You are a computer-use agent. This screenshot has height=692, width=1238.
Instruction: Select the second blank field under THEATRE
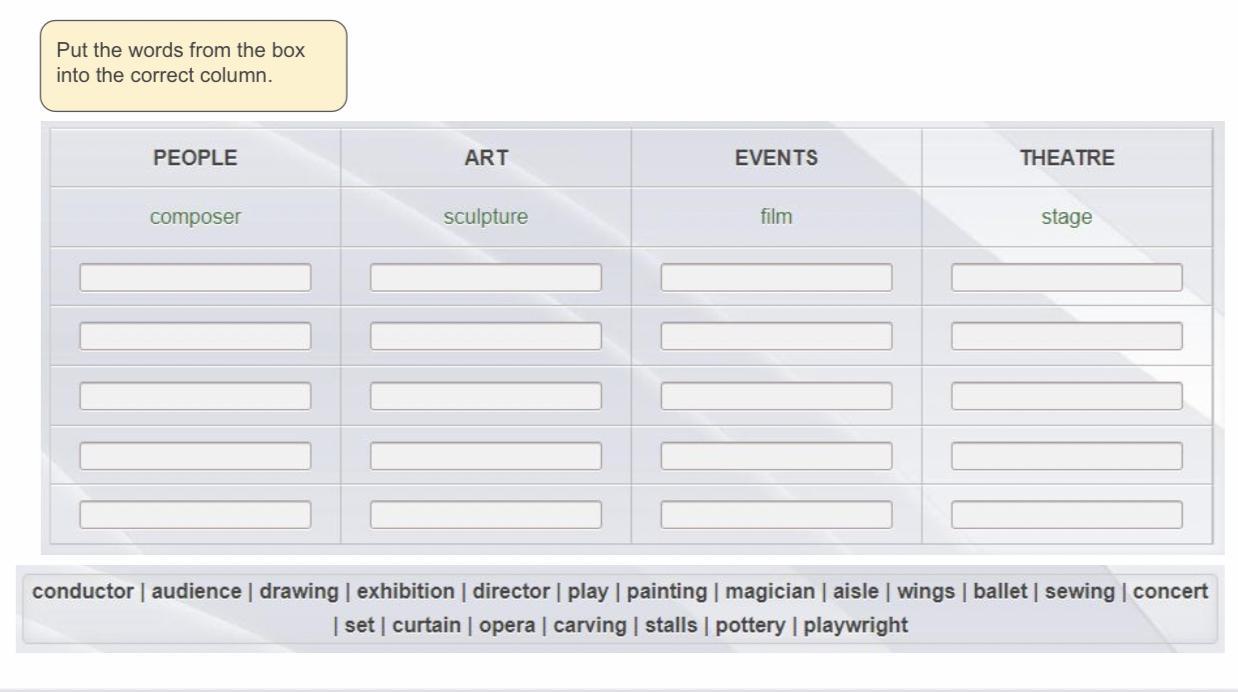(1067, 336)
